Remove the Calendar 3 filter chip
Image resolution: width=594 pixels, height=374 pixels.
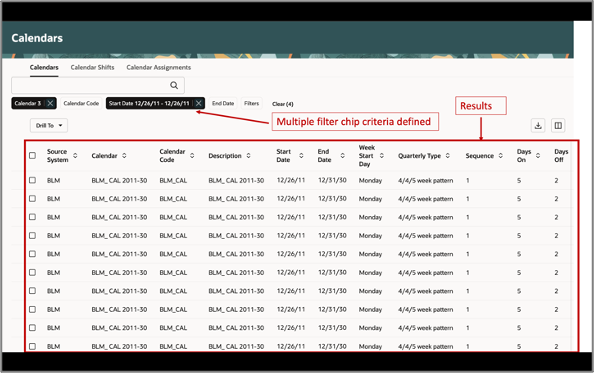pyautogui.click(x=50, y=103)
